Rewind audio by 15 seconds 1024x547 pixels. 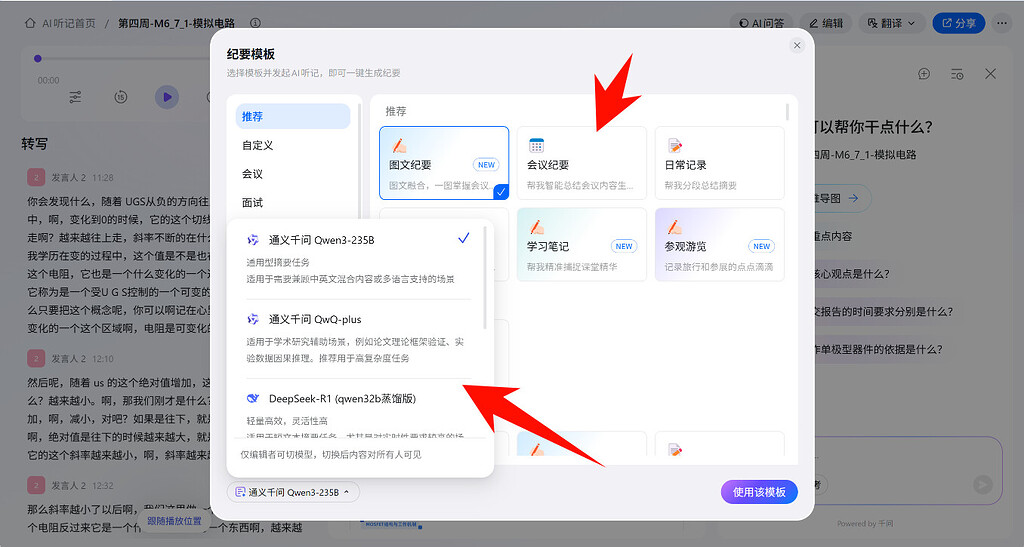click(120, 97)
